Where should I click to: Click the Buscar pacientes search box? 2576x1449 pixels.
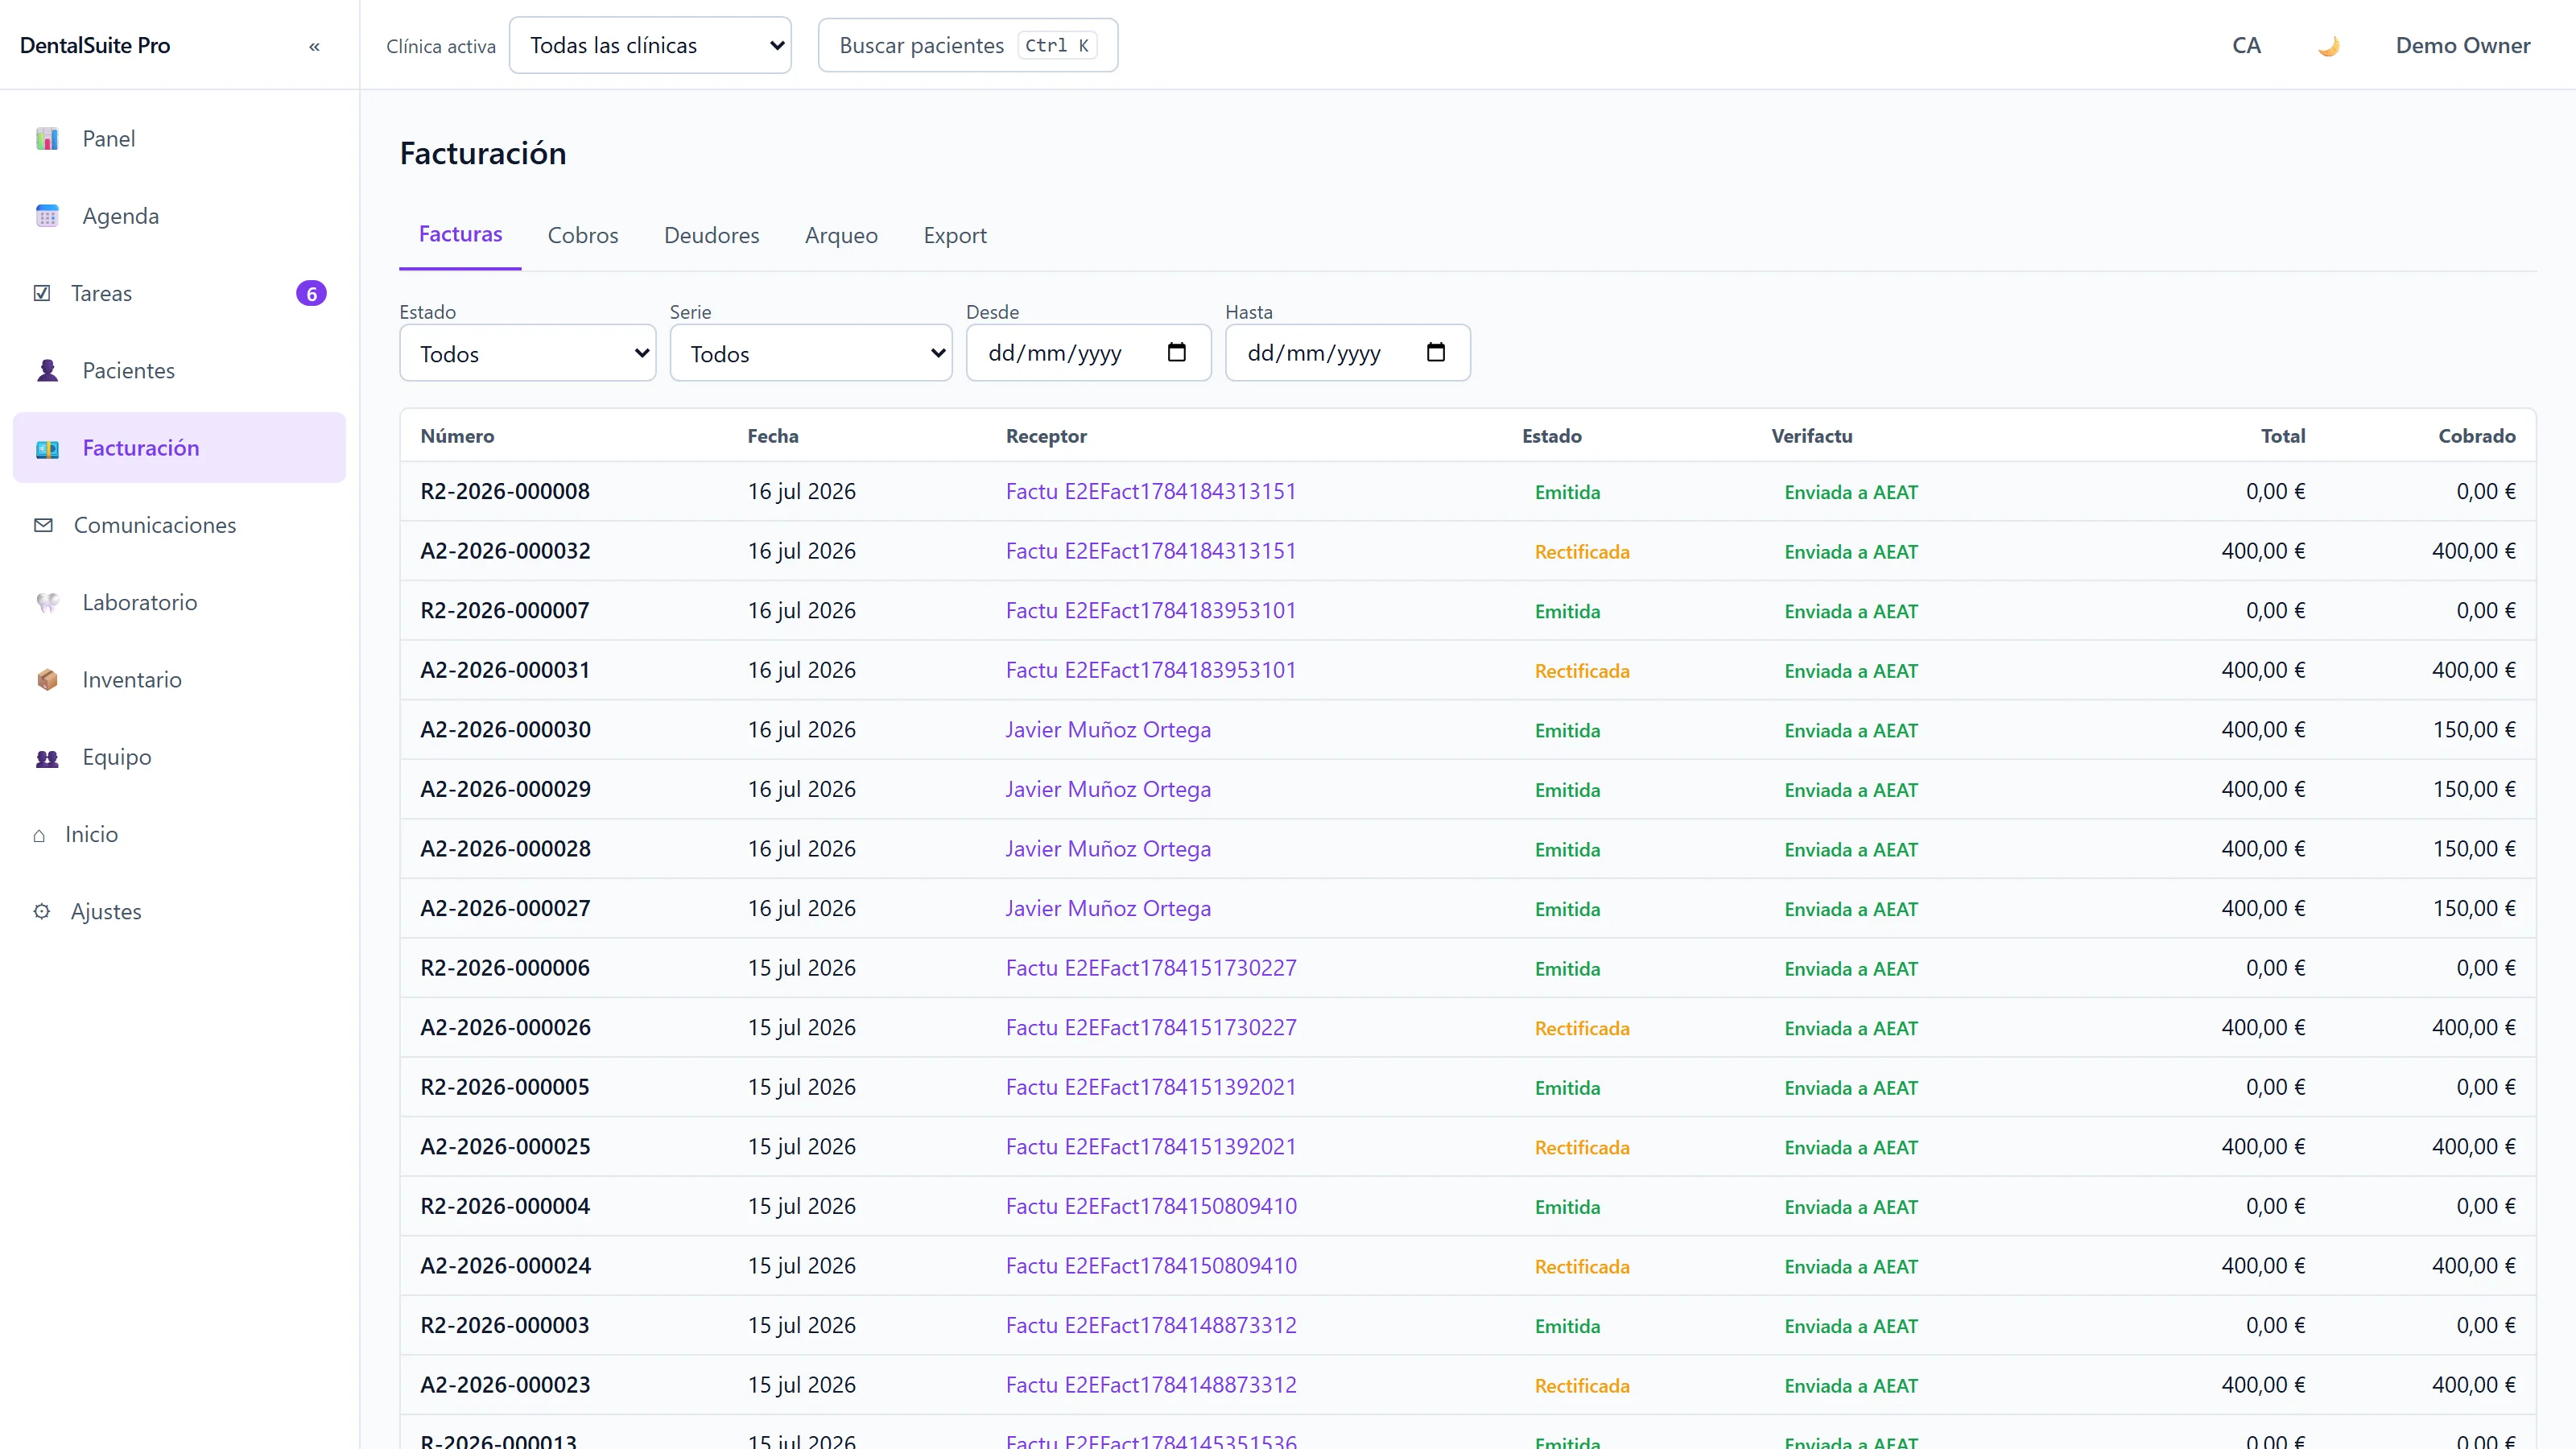pyautogui.click(x=967, y=45)
